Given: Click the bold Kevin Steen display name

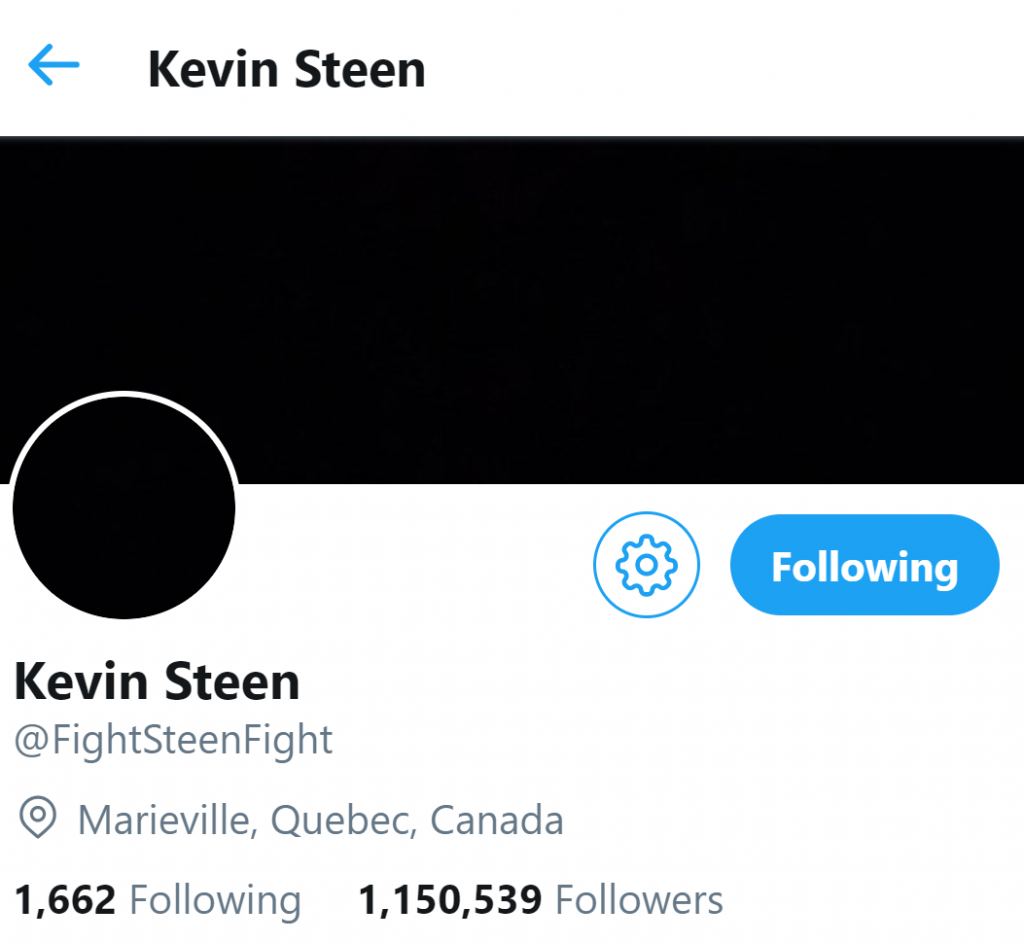Looking at the screenshot, I should tap(157, 681).
